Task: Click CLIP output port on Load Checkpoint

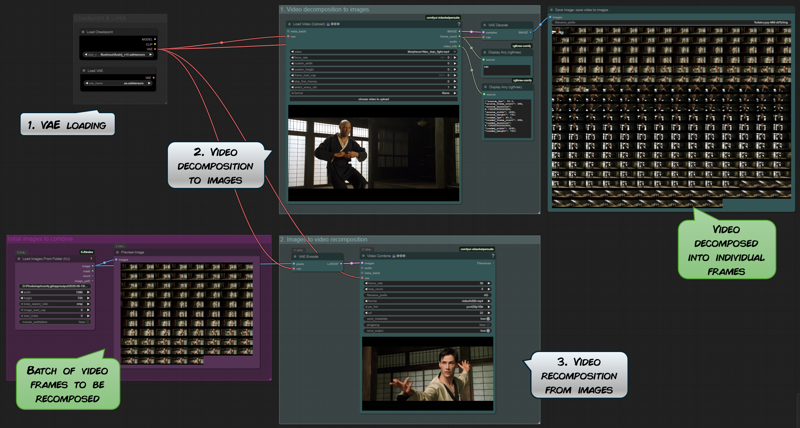Action: click(155, 44)
